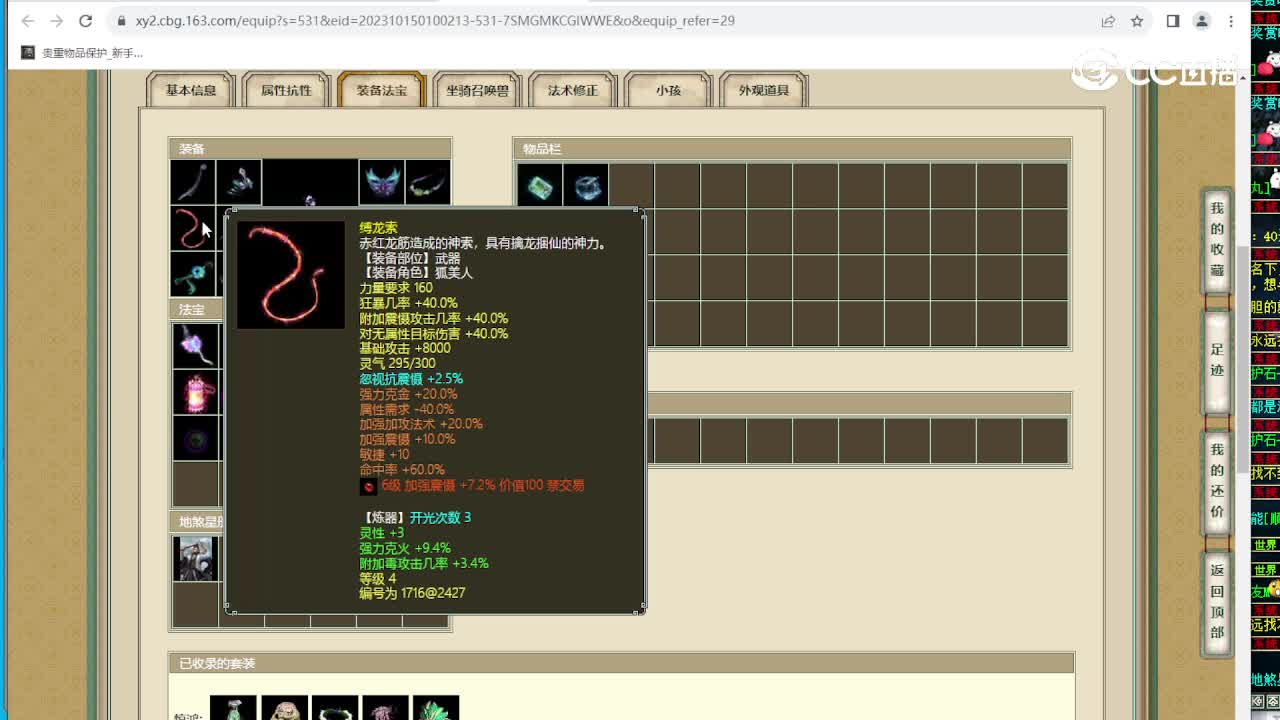Click the 法宝 section header
The width and height of the screenshot is (1280, 720).
coord(196,310)
